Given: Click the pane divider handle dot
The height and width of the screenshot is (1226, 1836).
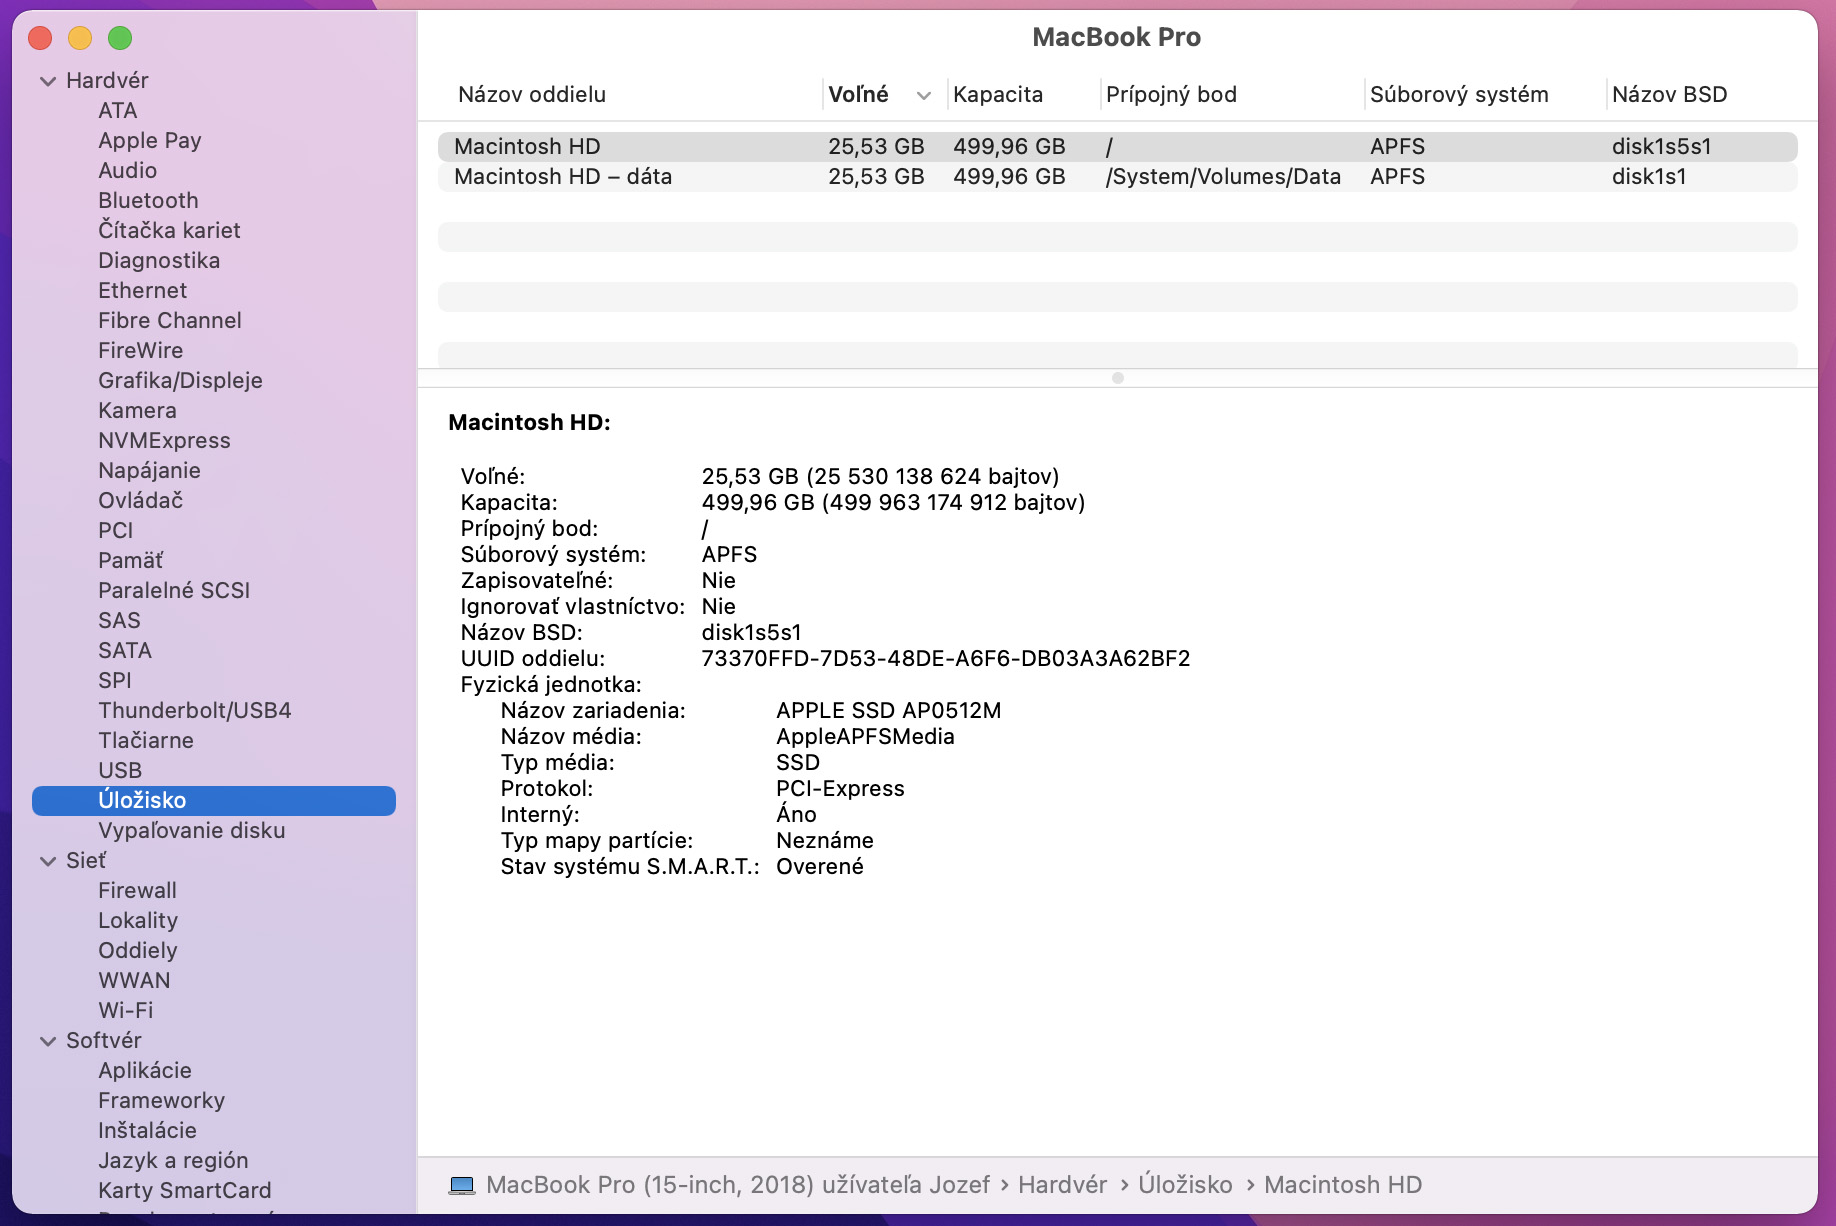Looking at the screenshot, I should coord(1118,378).
